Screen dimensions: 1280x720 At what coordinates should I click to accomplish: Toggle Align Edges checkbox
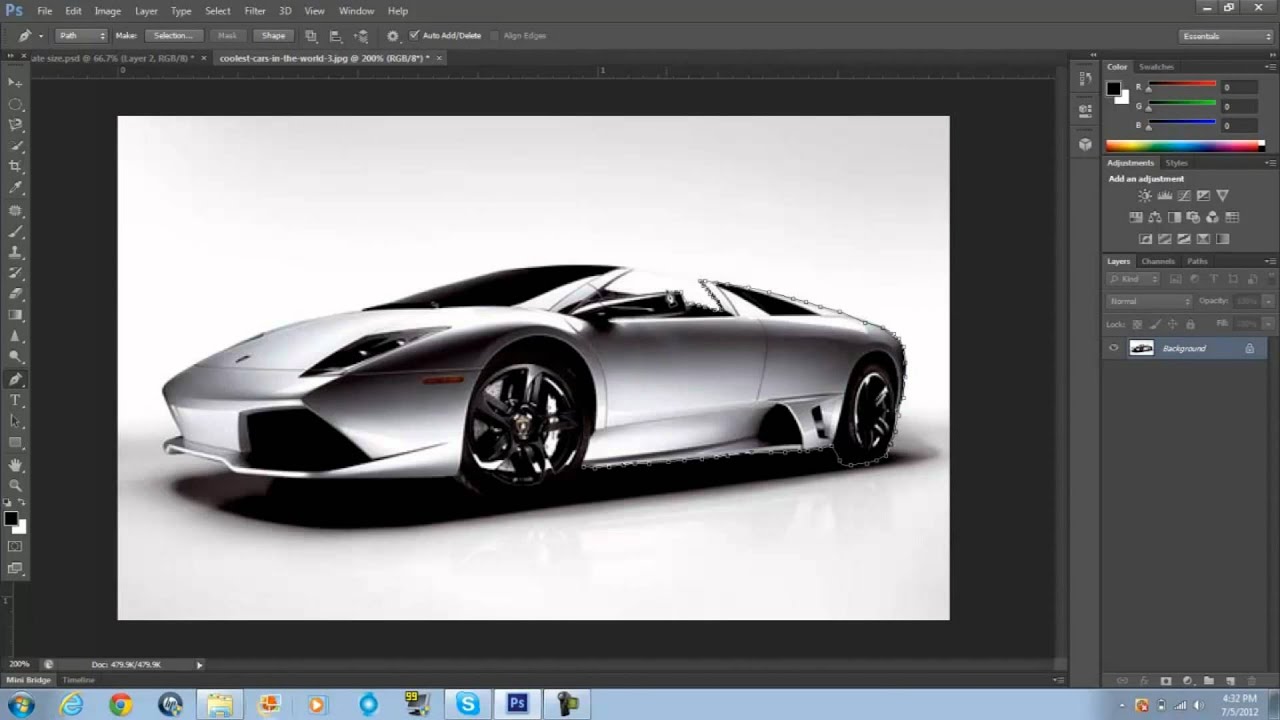coord(494,36)
